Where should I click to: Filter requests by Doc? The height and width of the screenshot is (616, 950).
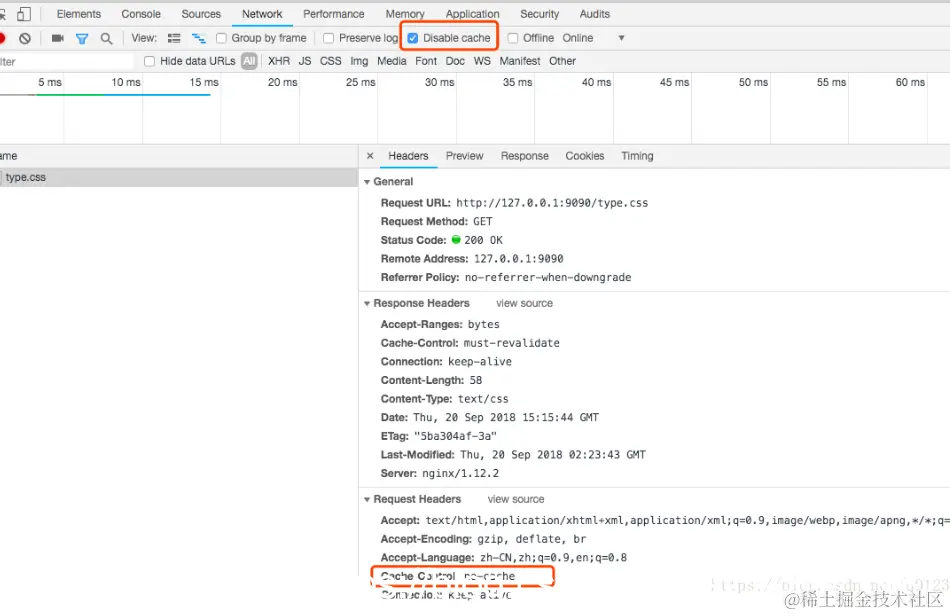(455, 61)
